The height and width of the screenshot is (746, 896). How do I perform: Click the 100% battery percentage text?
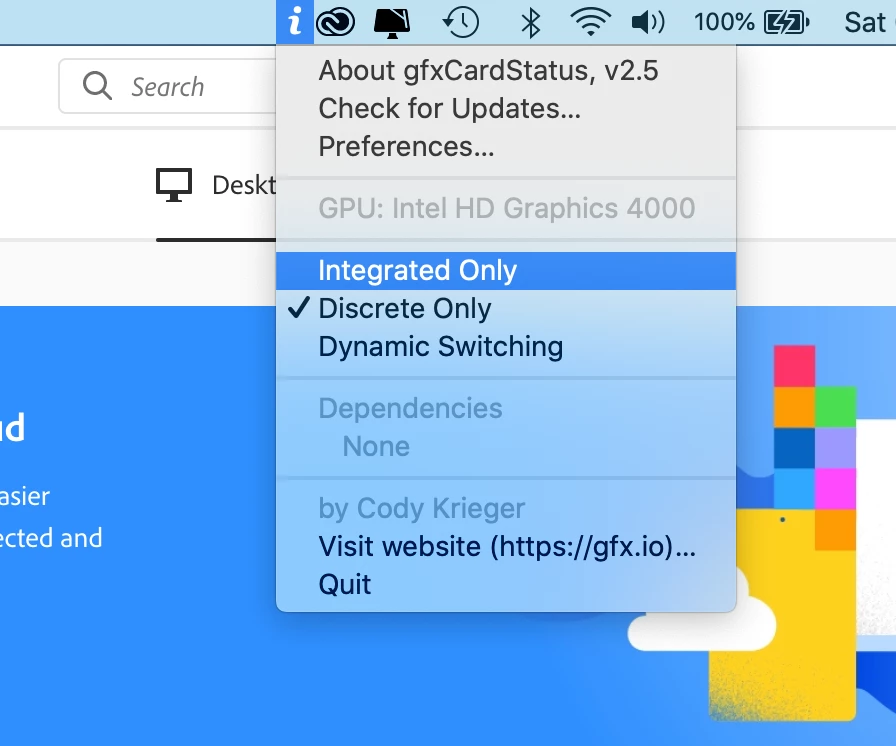(724, 23)
